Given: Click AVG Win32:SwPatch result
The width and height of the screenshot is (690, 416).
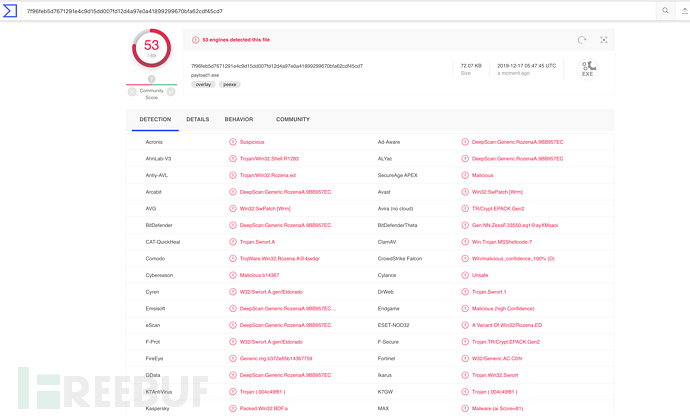Looking at the screenshot, I should point(265,209).
